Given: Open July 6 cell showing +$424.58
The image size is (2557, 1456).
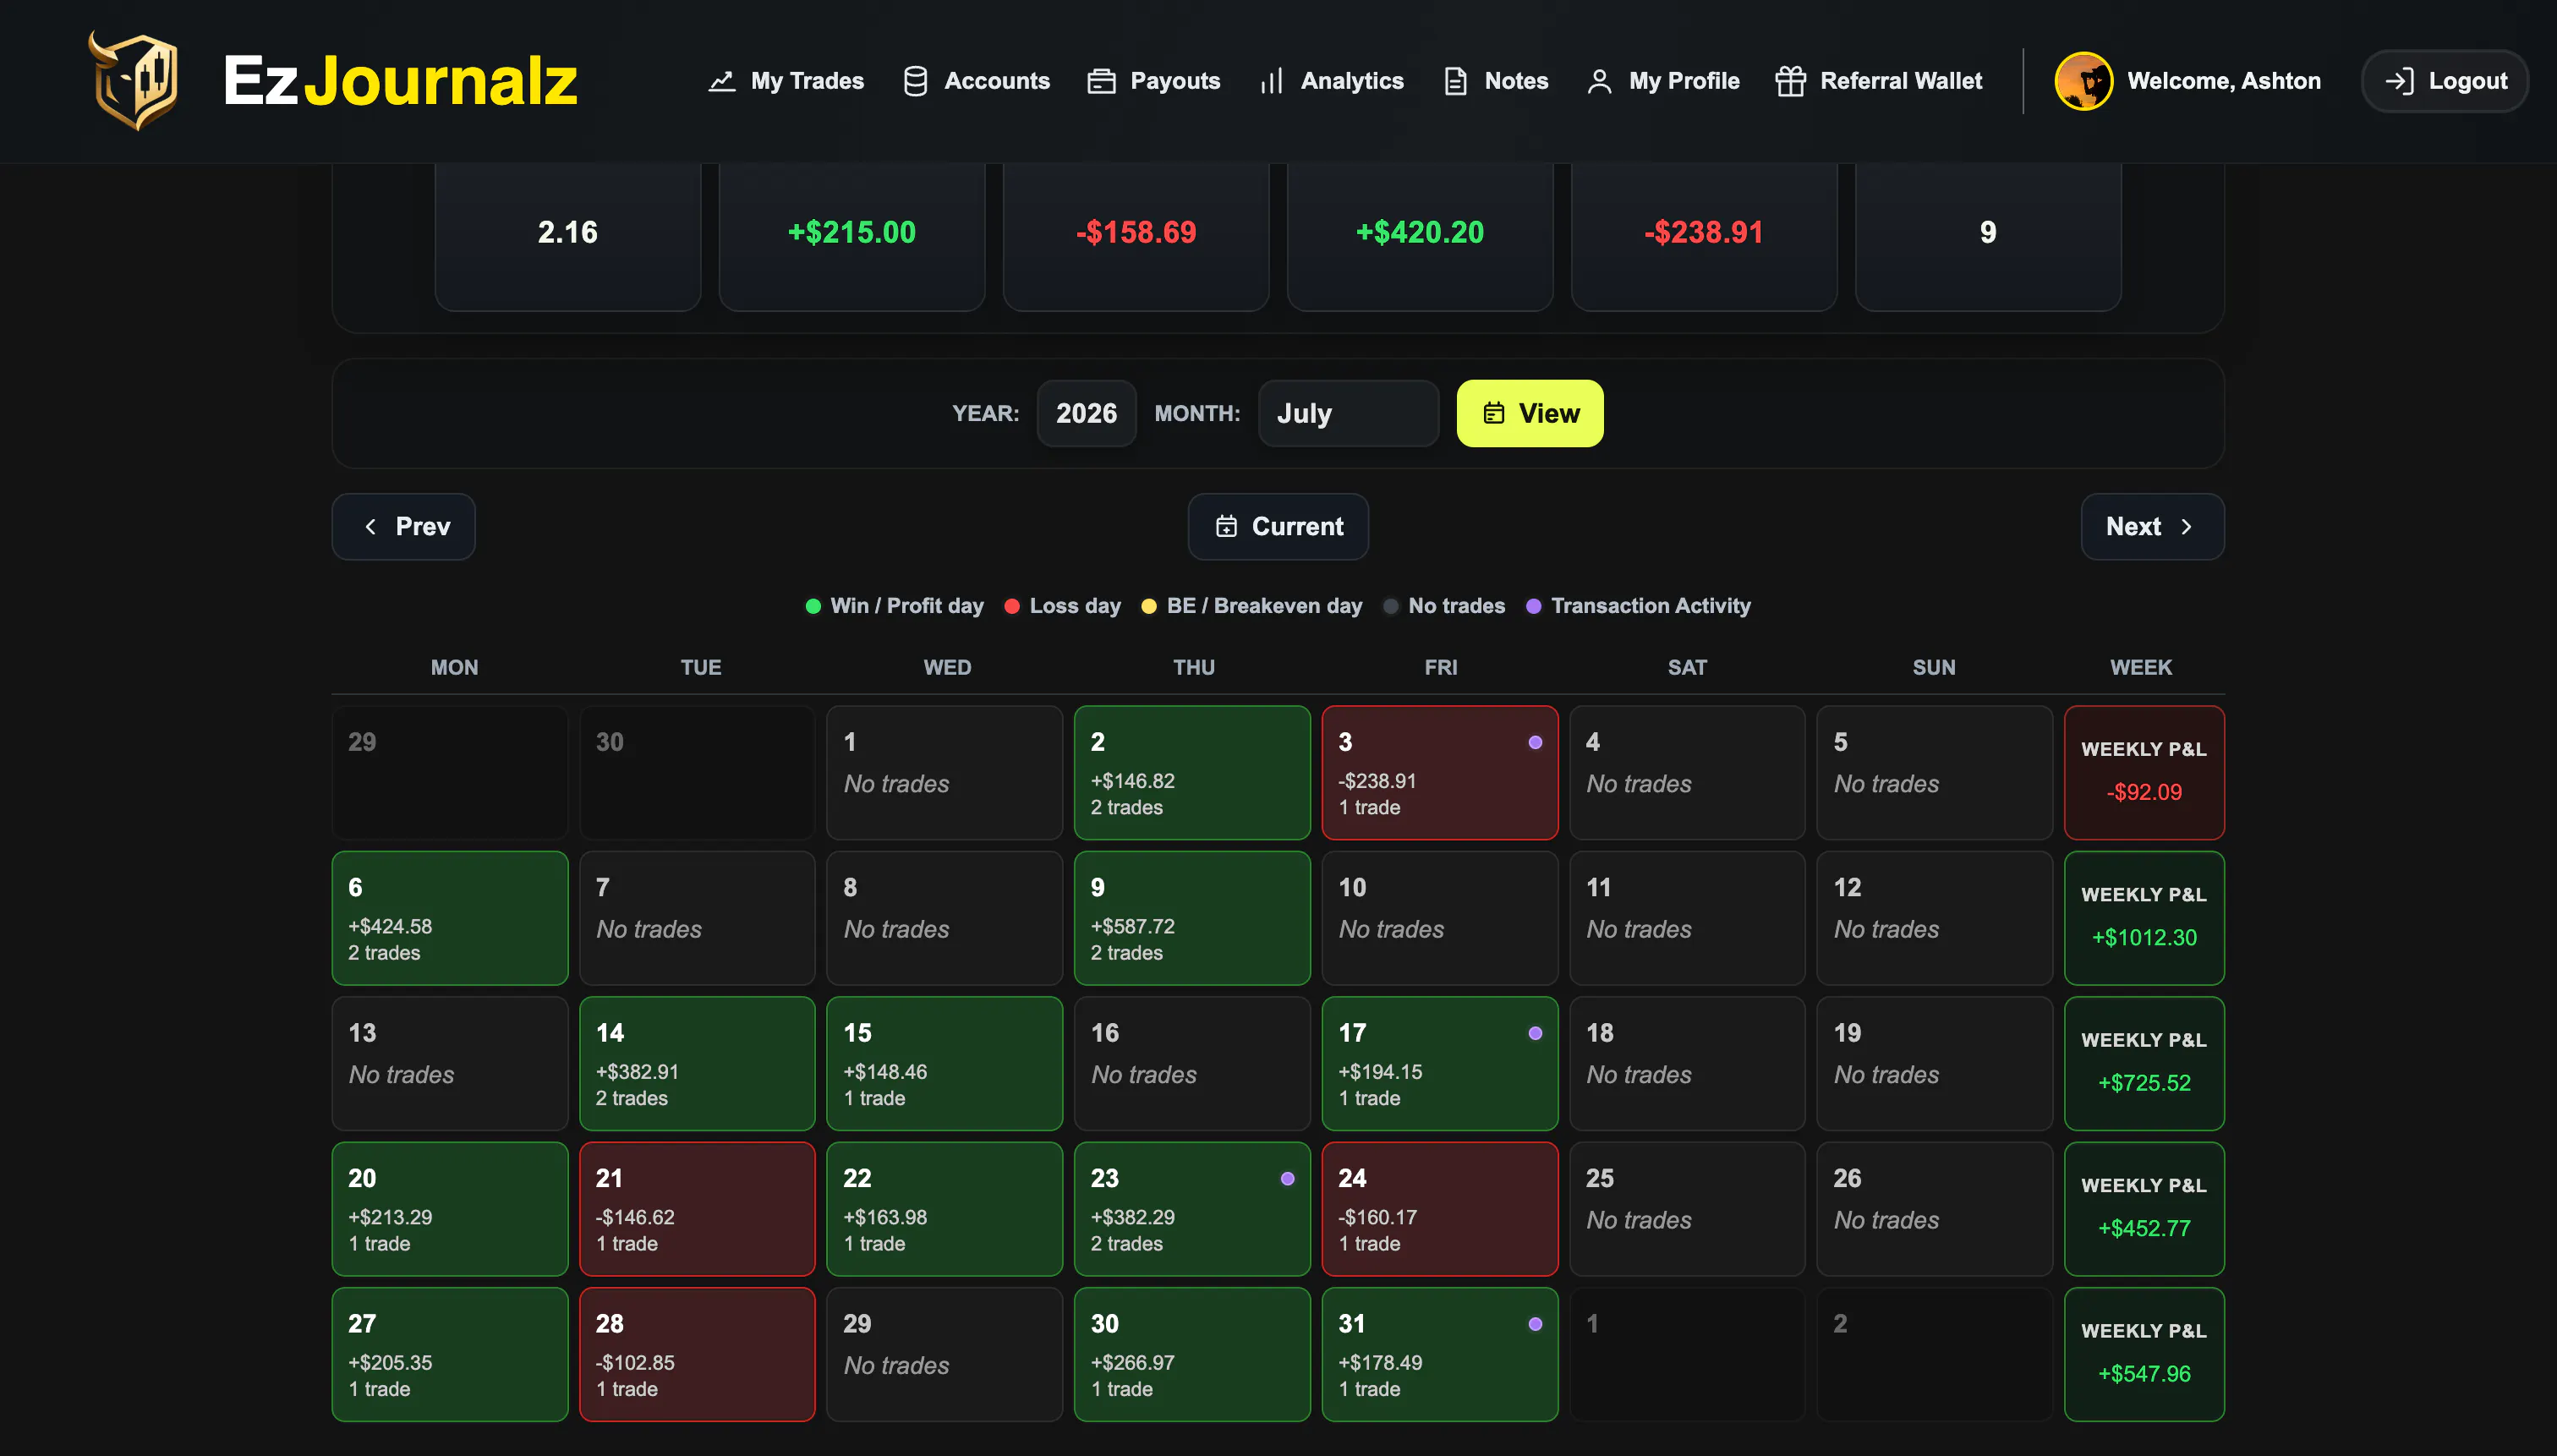Looking at the screenshot, I should tap(450, 918).
